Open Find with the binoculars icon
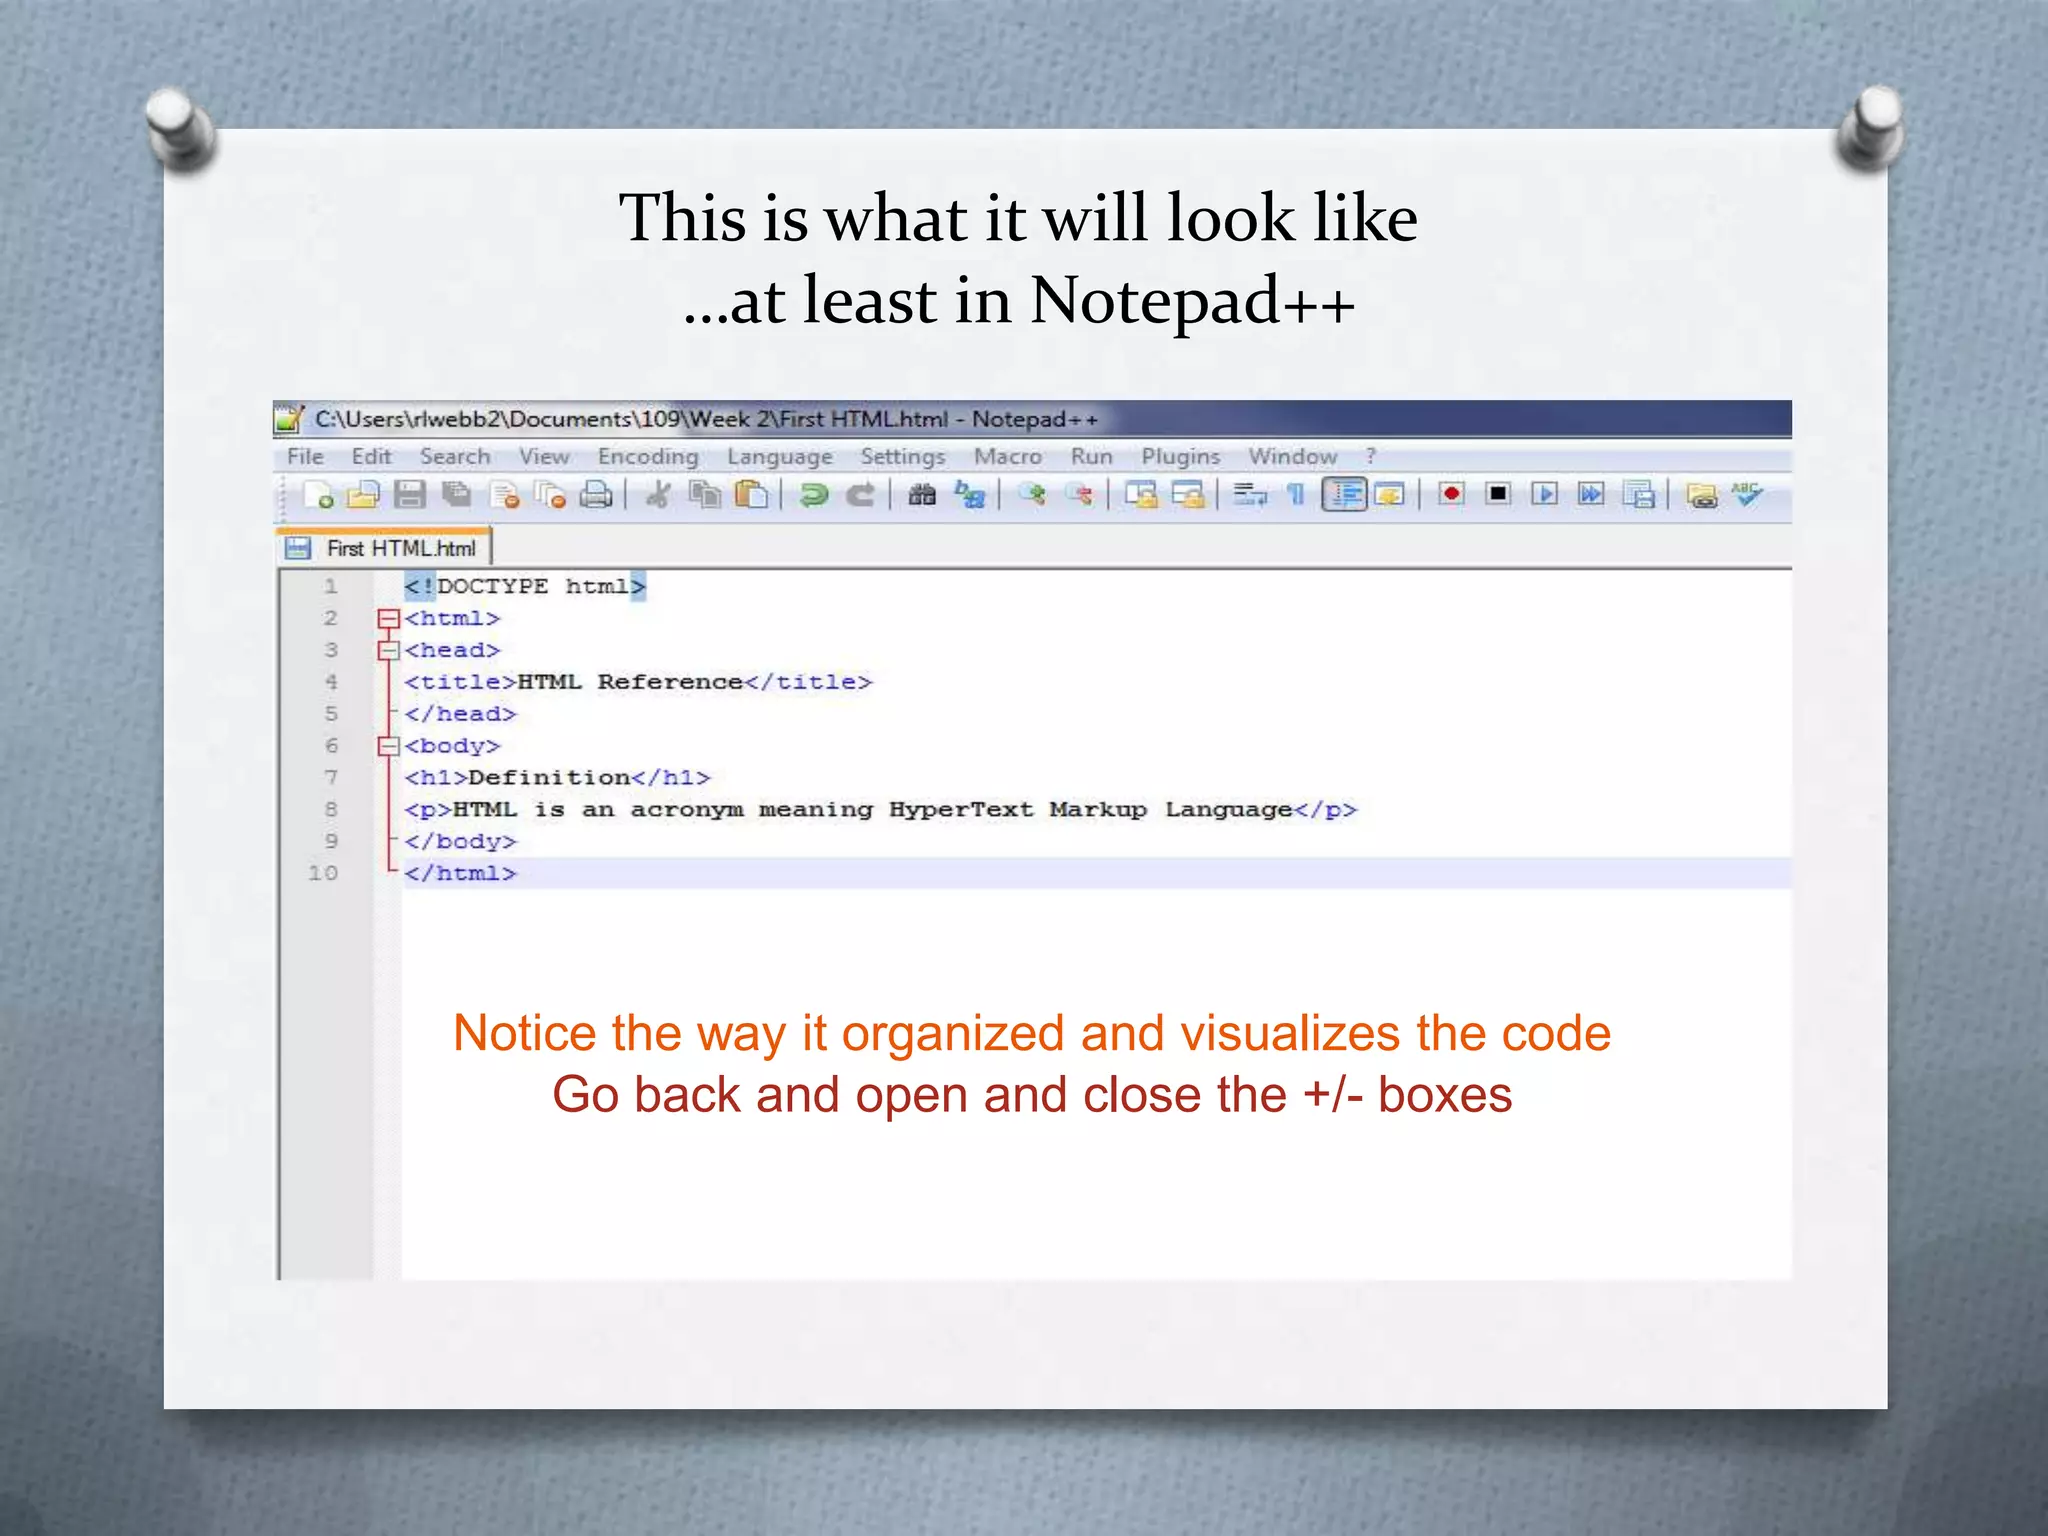 click(922, 494)
